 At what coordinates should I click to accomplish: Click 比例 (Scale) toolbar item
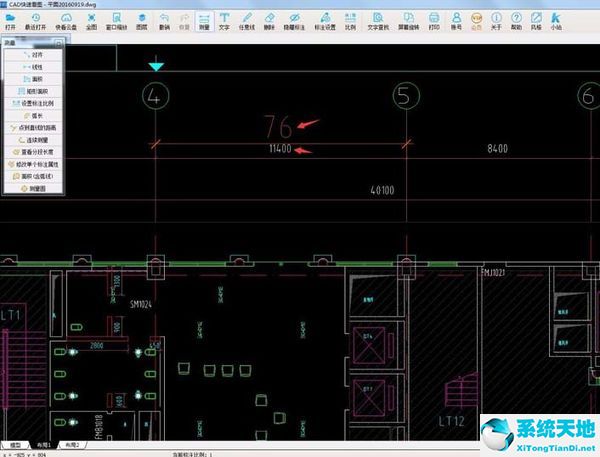coord(349,22)
